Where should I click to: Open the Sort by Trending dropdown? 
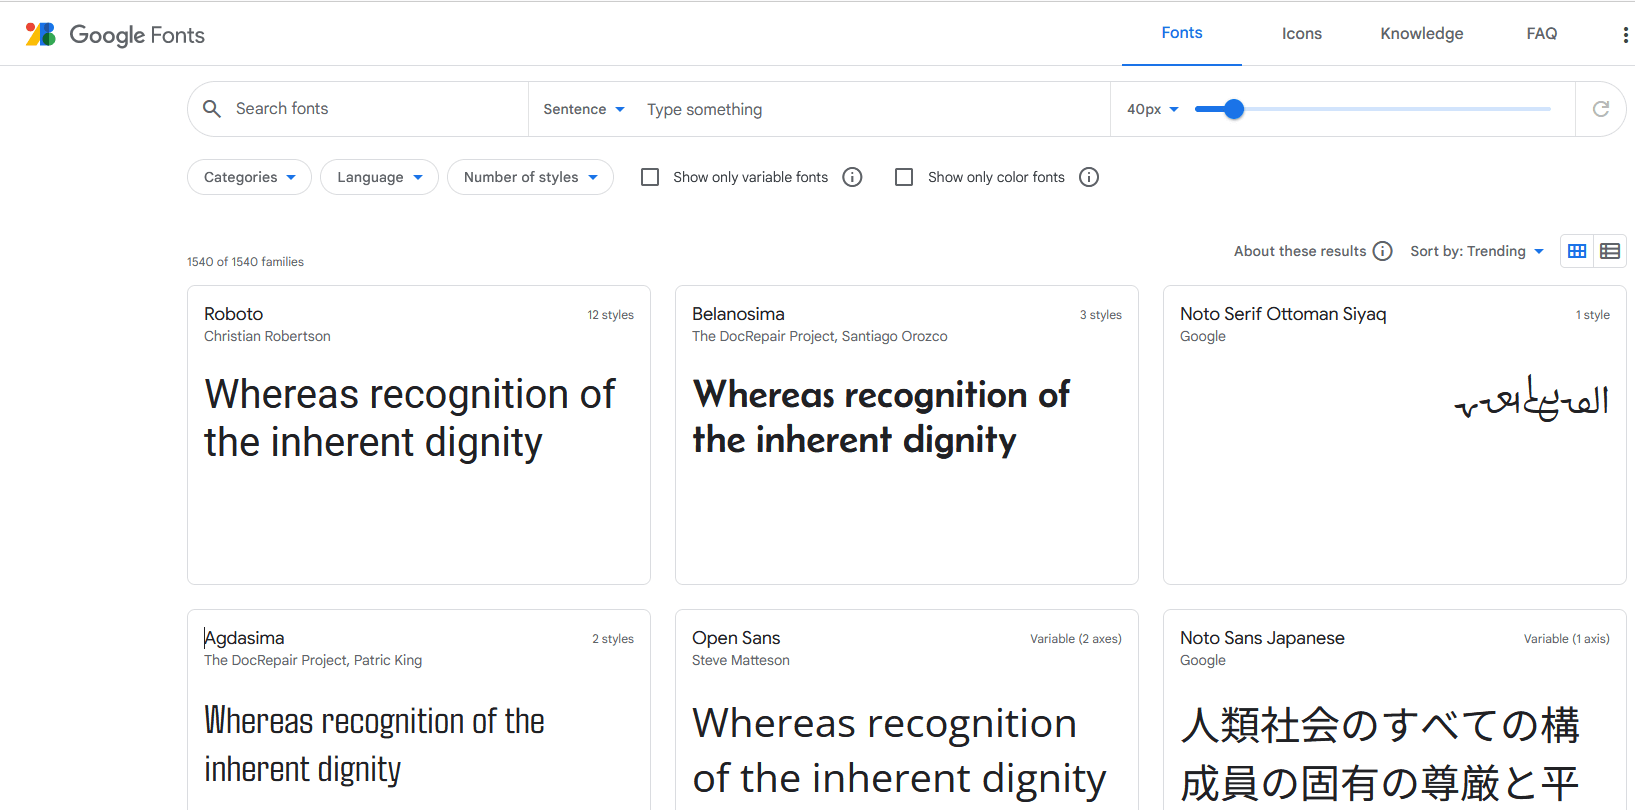1477,251
